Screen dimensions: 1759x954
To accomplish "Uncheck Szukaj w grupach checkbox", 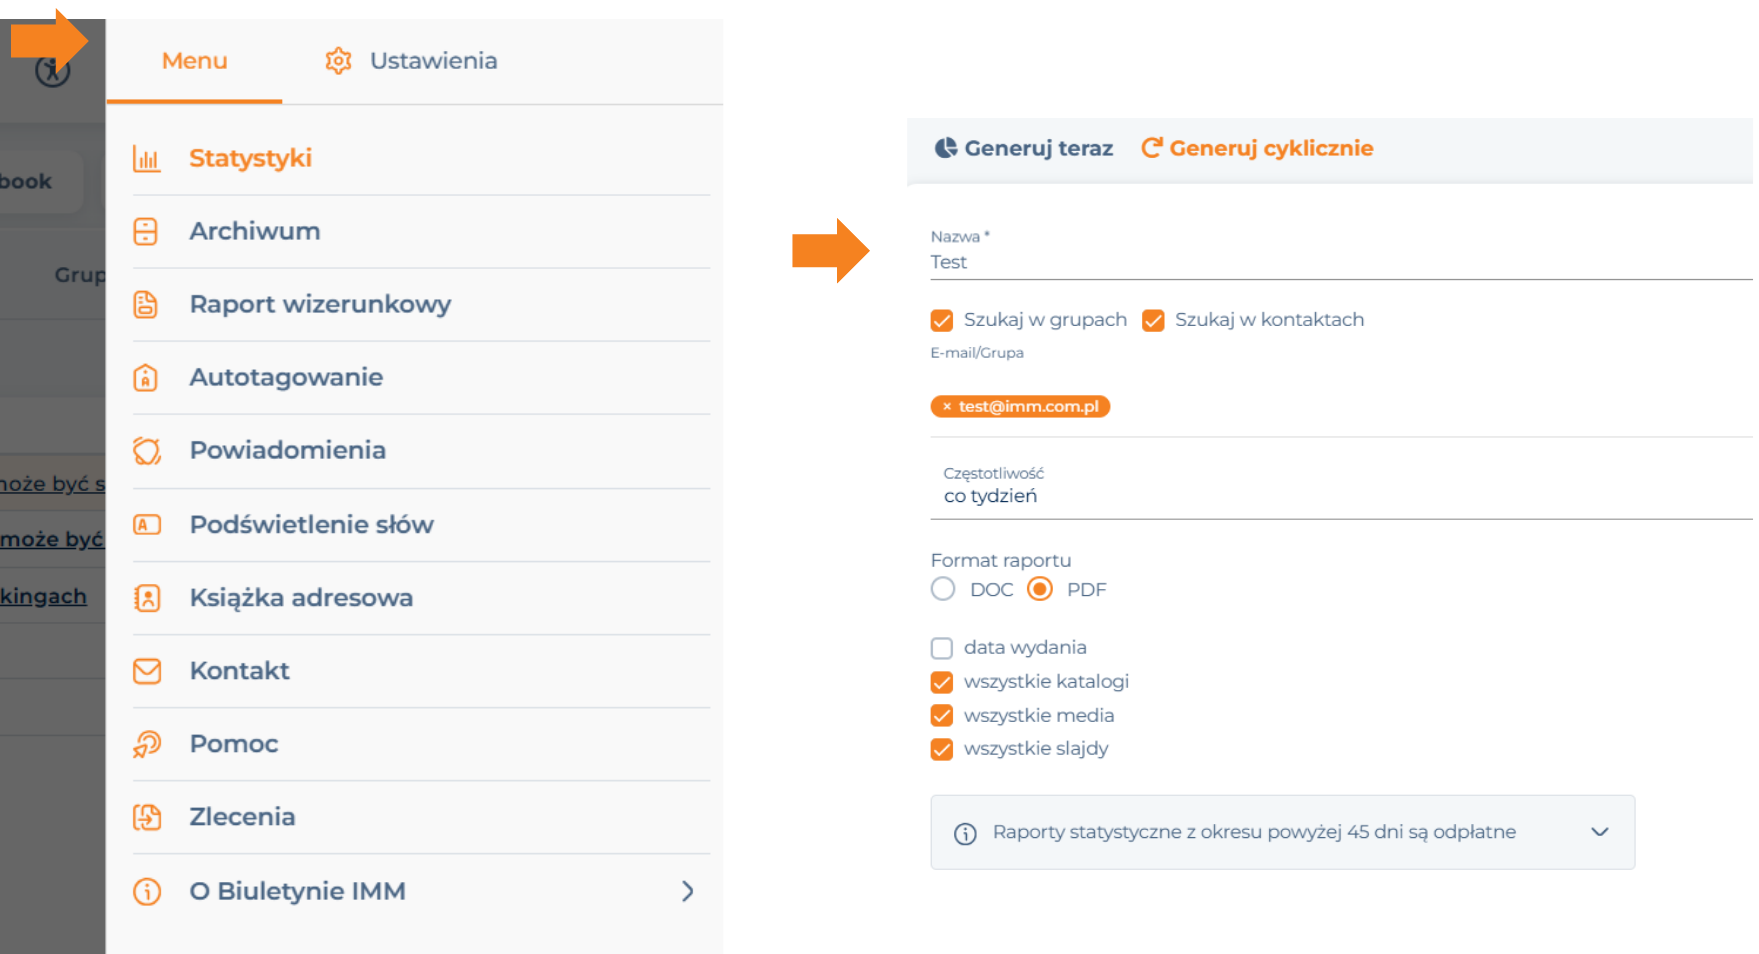I will [x=942, y=320].
